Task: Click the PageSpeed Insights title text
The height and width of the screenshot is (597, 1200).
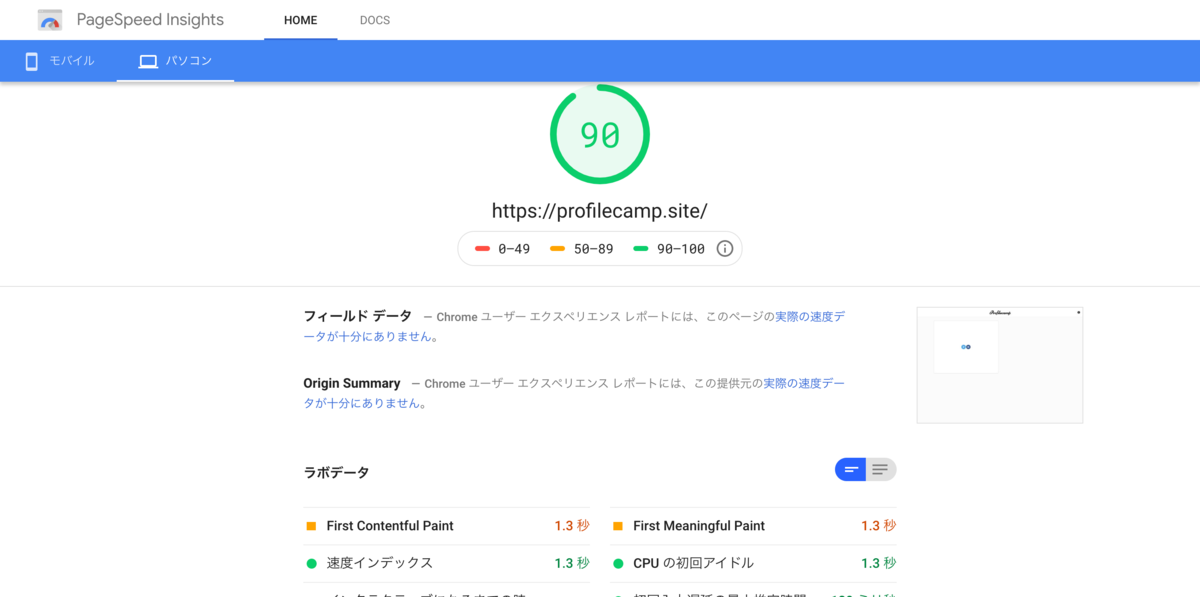Action: point(151,20)
